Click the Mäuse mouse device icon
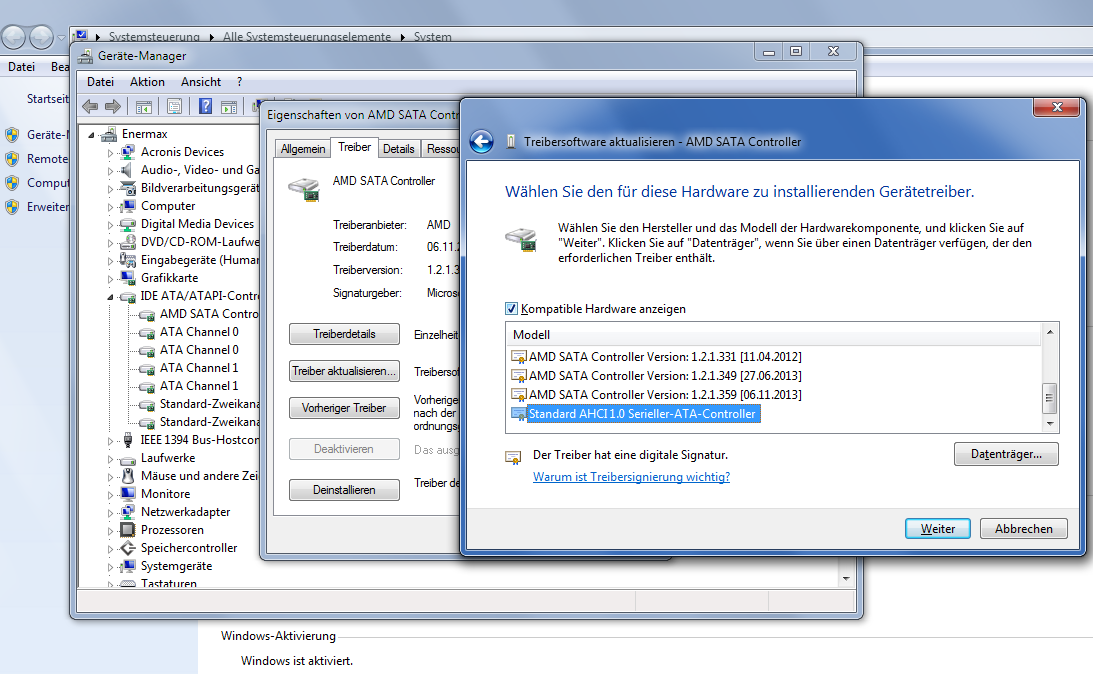 pos(128,475)
